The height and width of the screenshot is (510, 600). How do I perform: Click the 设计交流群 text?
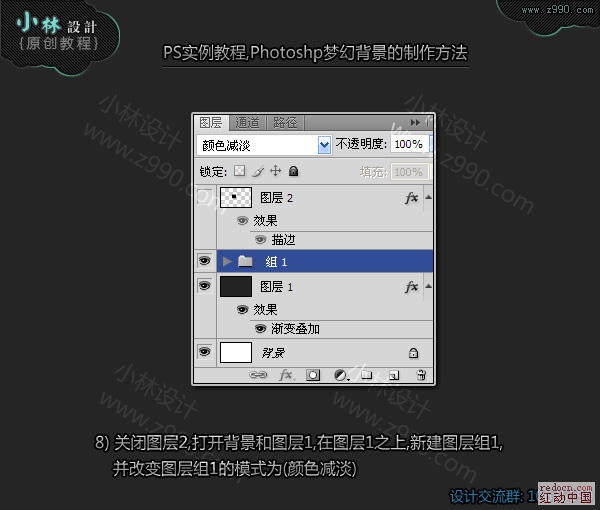(x=485, y=497)
